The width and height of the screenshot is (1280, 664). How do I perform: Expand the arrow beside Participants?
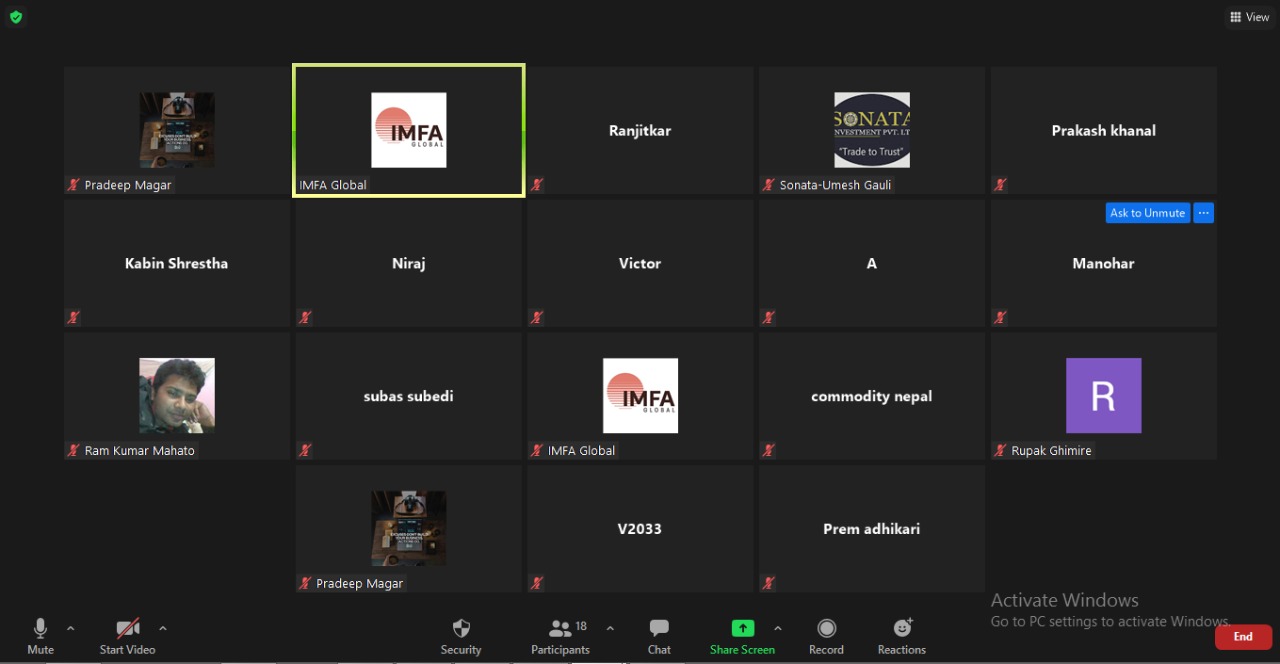point(610,629)
